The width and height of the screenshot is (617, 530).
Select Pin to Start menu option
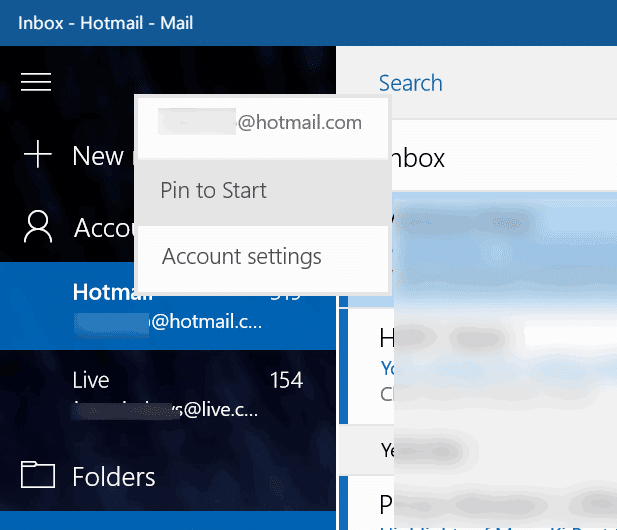pos(263,192)
